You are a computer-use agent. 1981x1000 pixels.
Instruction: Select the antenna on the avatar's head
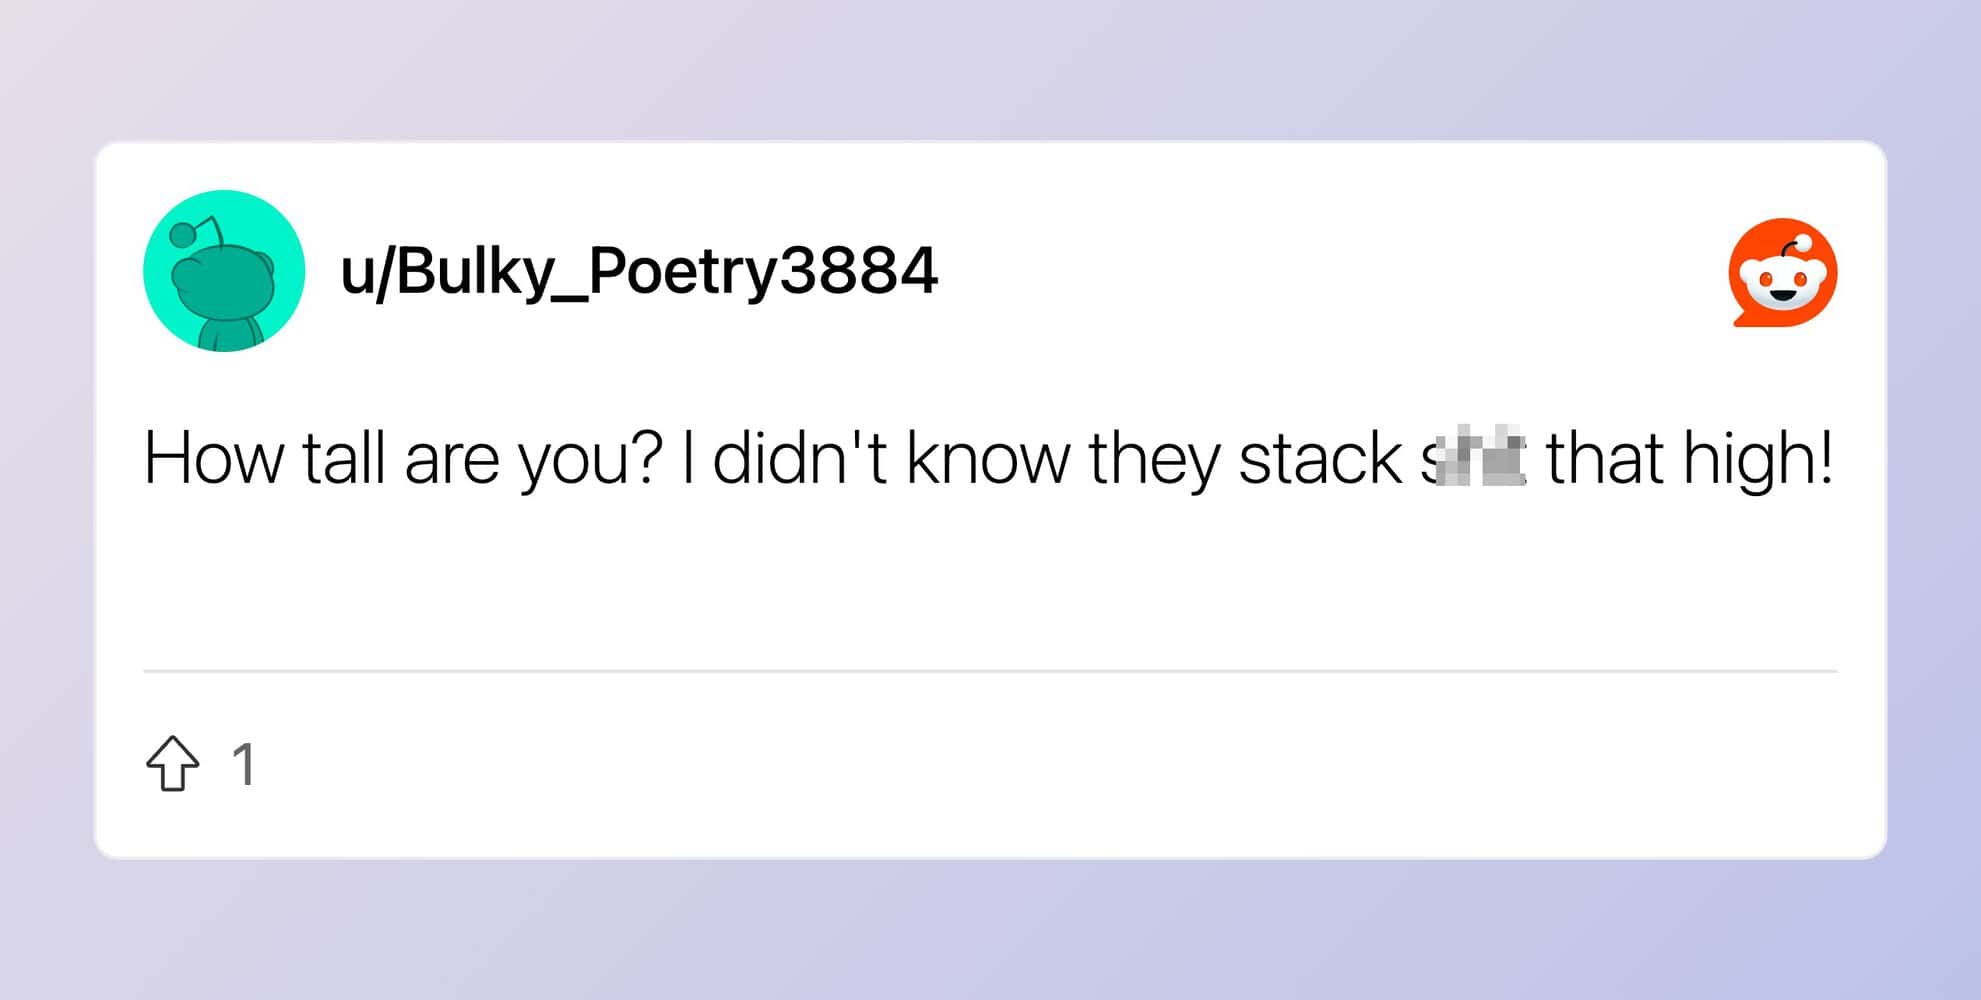pyautogui.click(x=196, y=232)
